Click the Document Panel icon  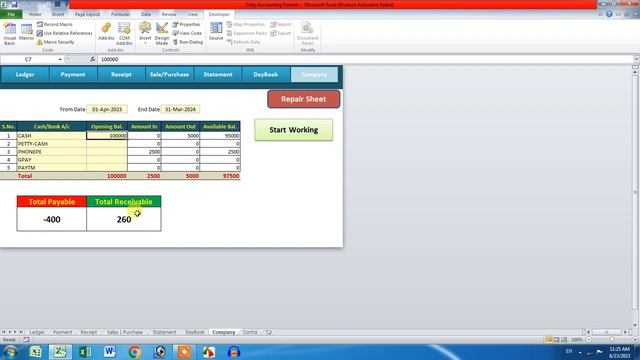pos(307,33)
